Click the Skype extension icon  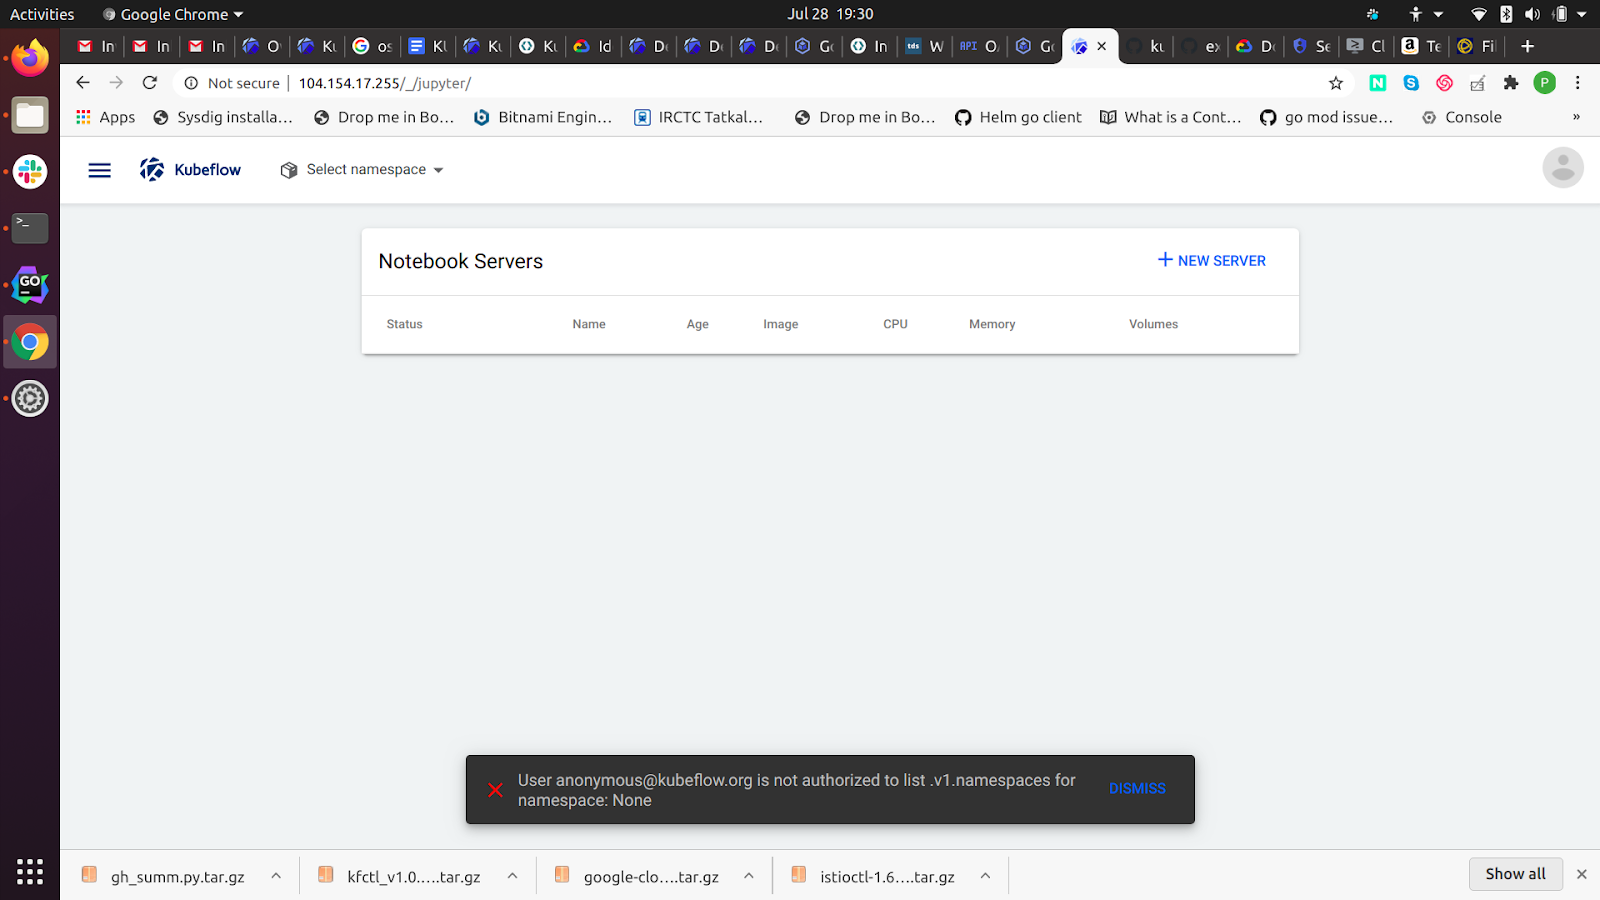pyautogui.click(x=1411, y=83)
